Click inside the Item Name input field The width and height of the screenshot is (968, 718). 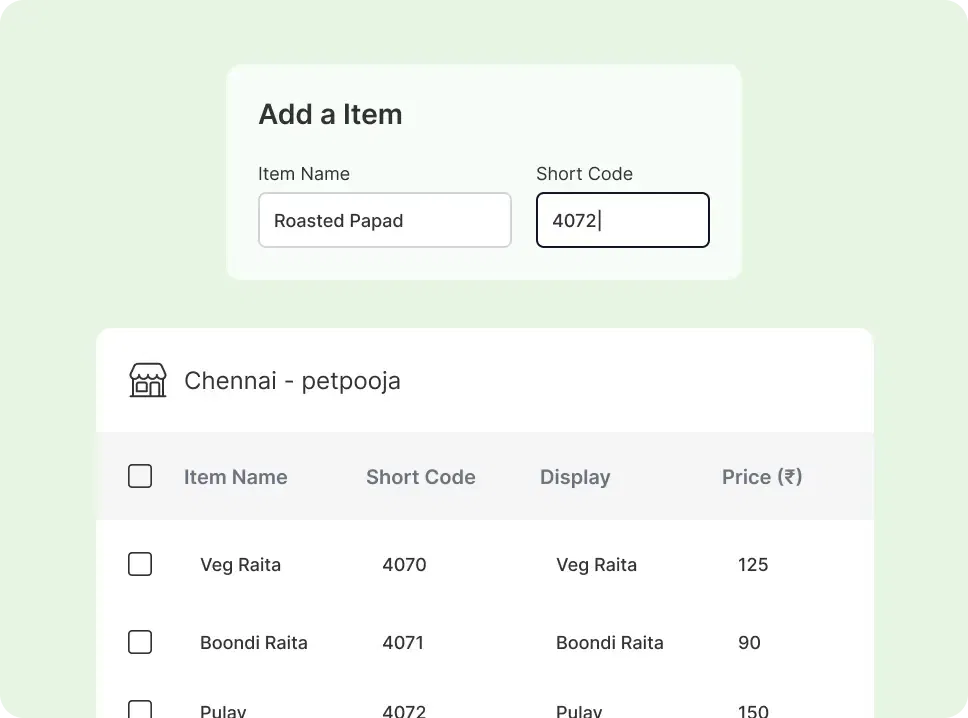click(x=384, y=220)
